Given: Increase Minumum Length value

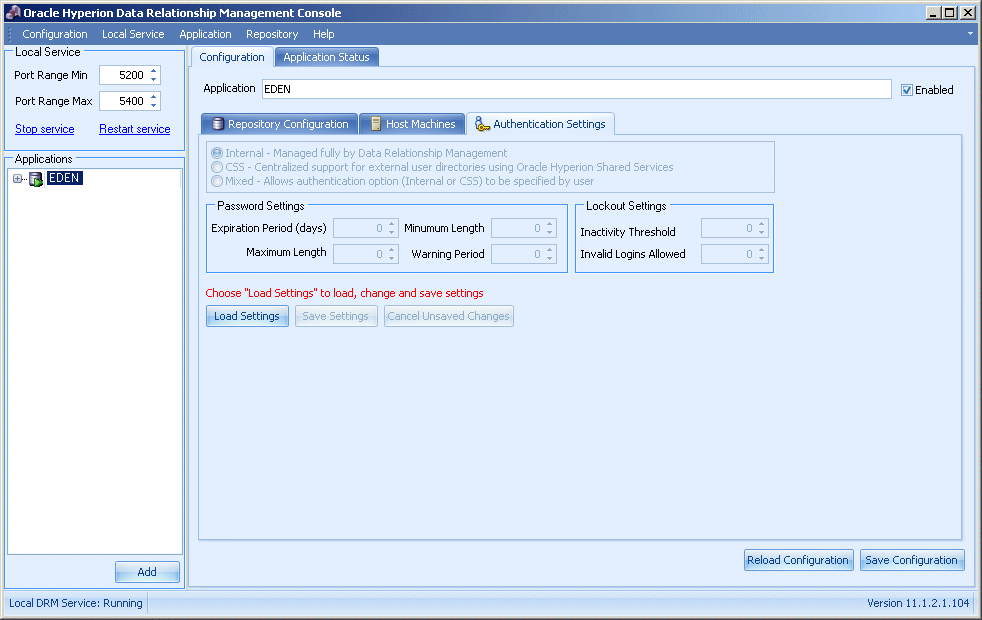Looking at the screenshot, I should (x=549, y=224).
